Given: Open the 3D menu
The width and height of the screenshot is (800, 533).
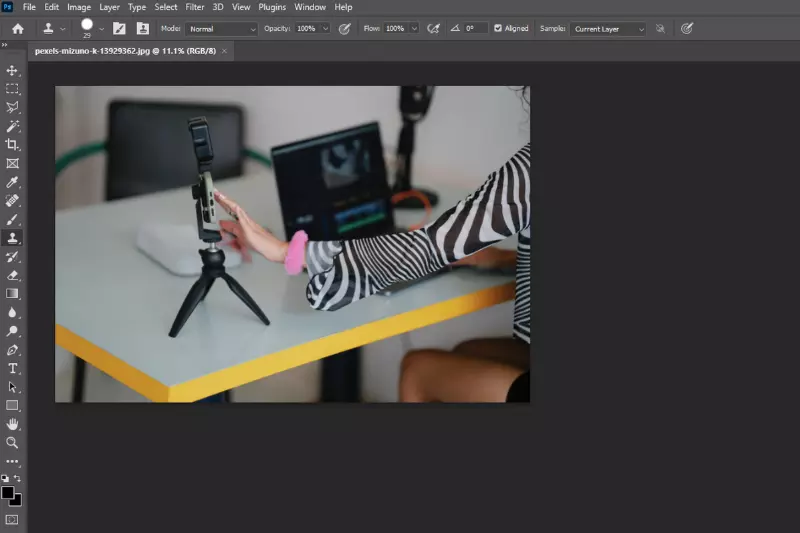Looking at the screenshot, I should pos(218,7).
